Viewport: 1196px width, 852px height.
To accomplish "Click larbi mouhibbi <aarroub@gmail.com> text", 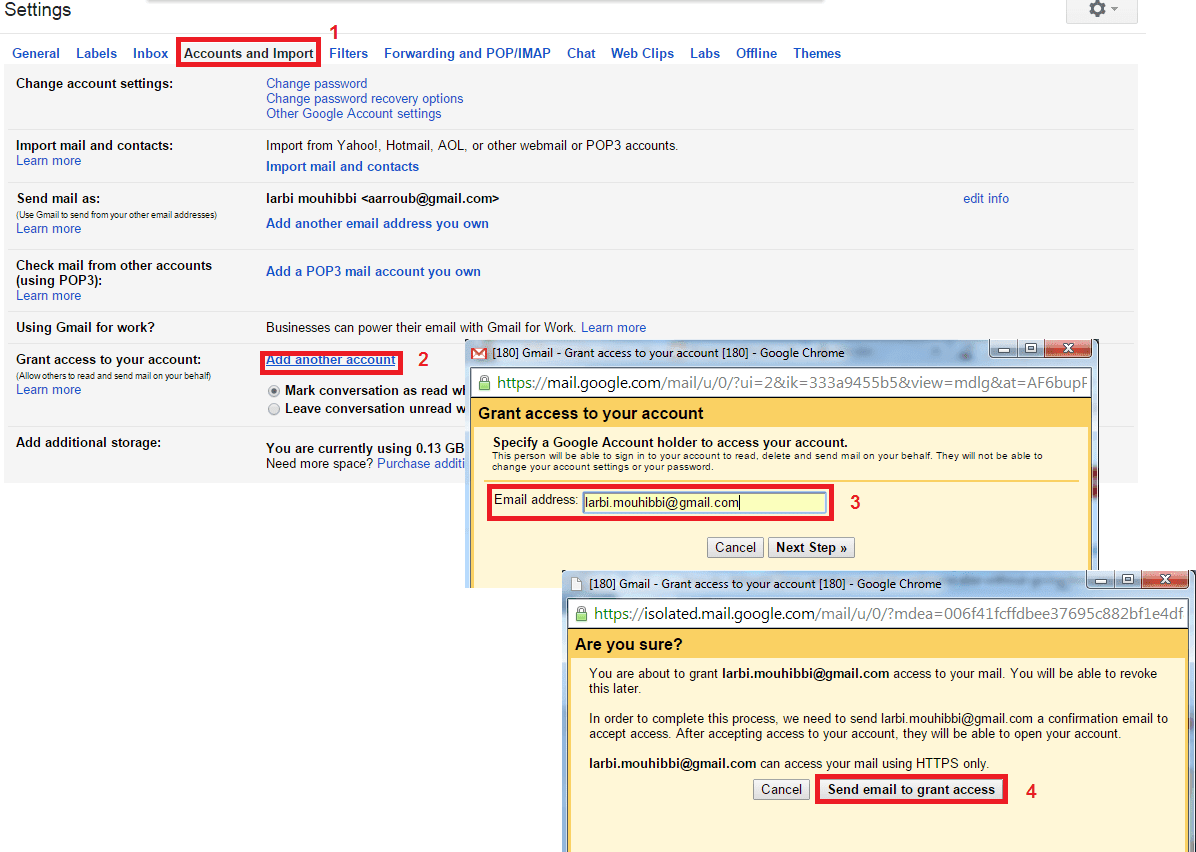I will (382, 198).
